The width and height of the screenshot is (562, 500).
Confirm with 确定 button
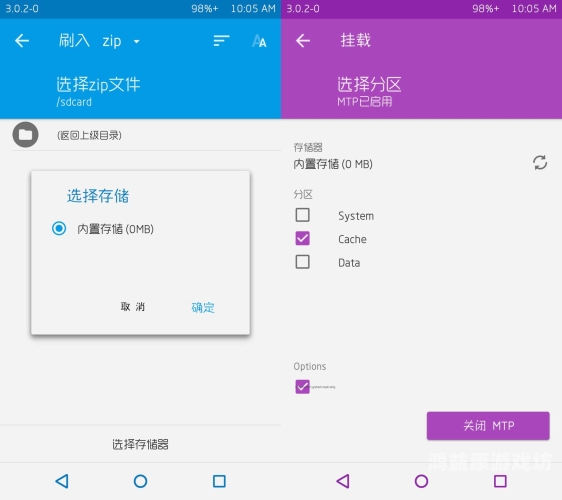203,308
